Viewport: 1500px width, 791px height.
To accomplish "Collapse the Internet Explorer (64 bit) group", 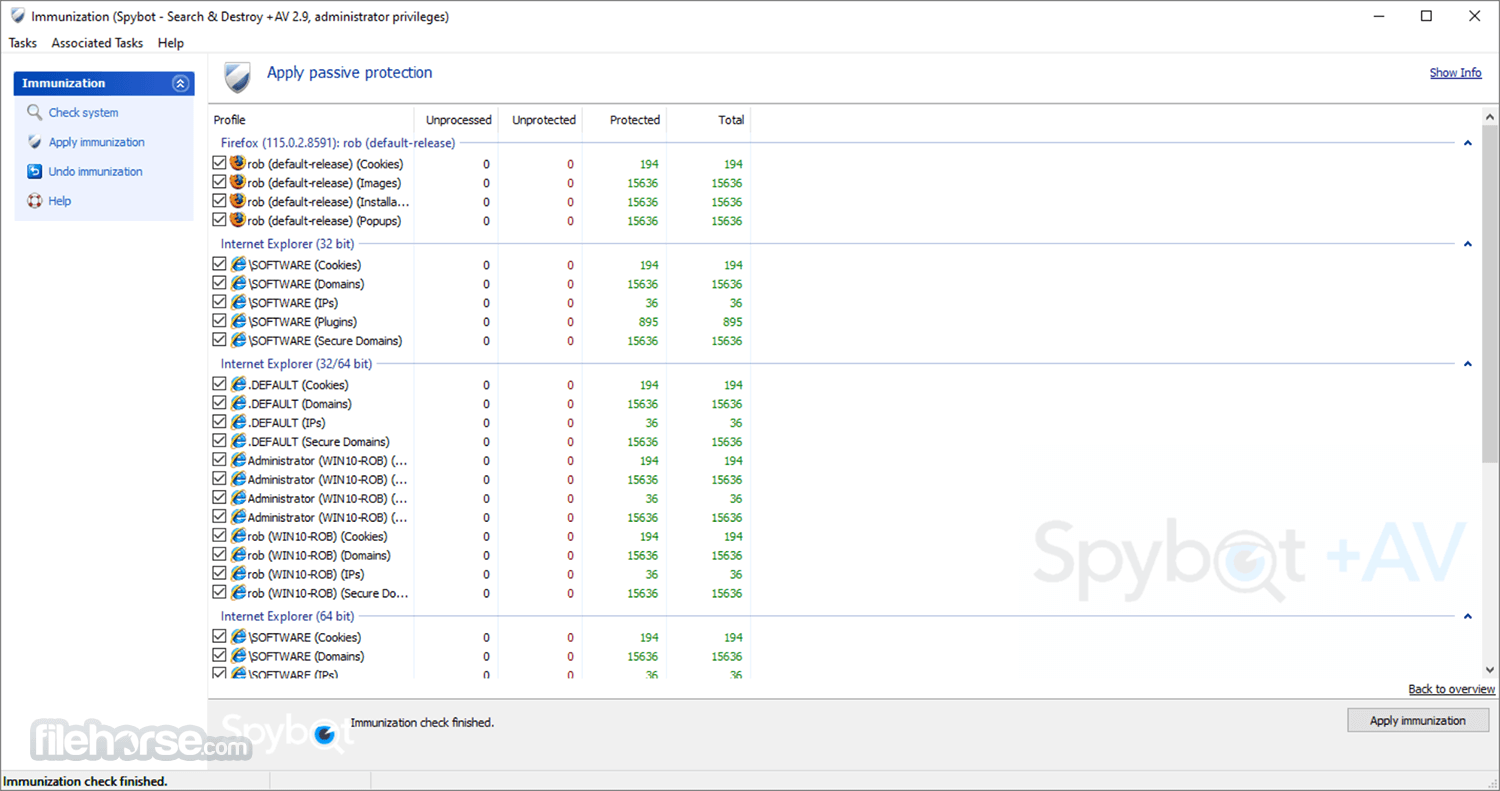I will coord(1467,616).
